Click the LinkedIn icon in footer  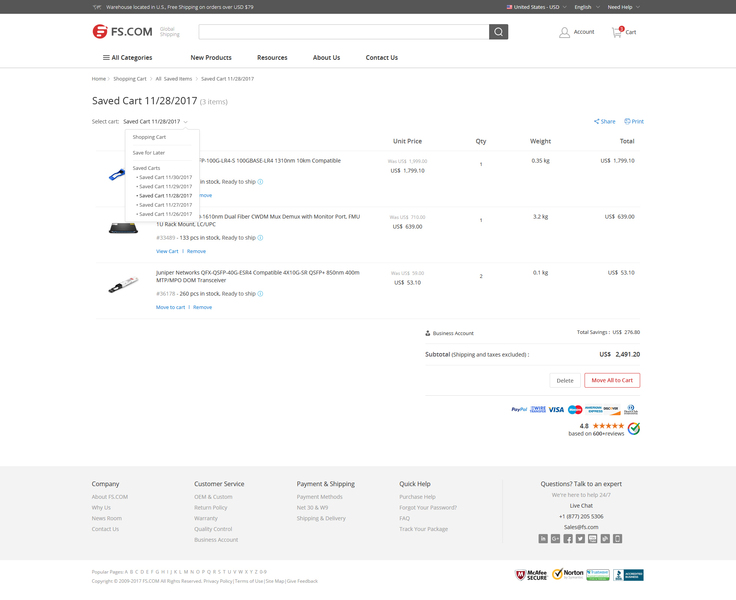(x=543, y=538)
